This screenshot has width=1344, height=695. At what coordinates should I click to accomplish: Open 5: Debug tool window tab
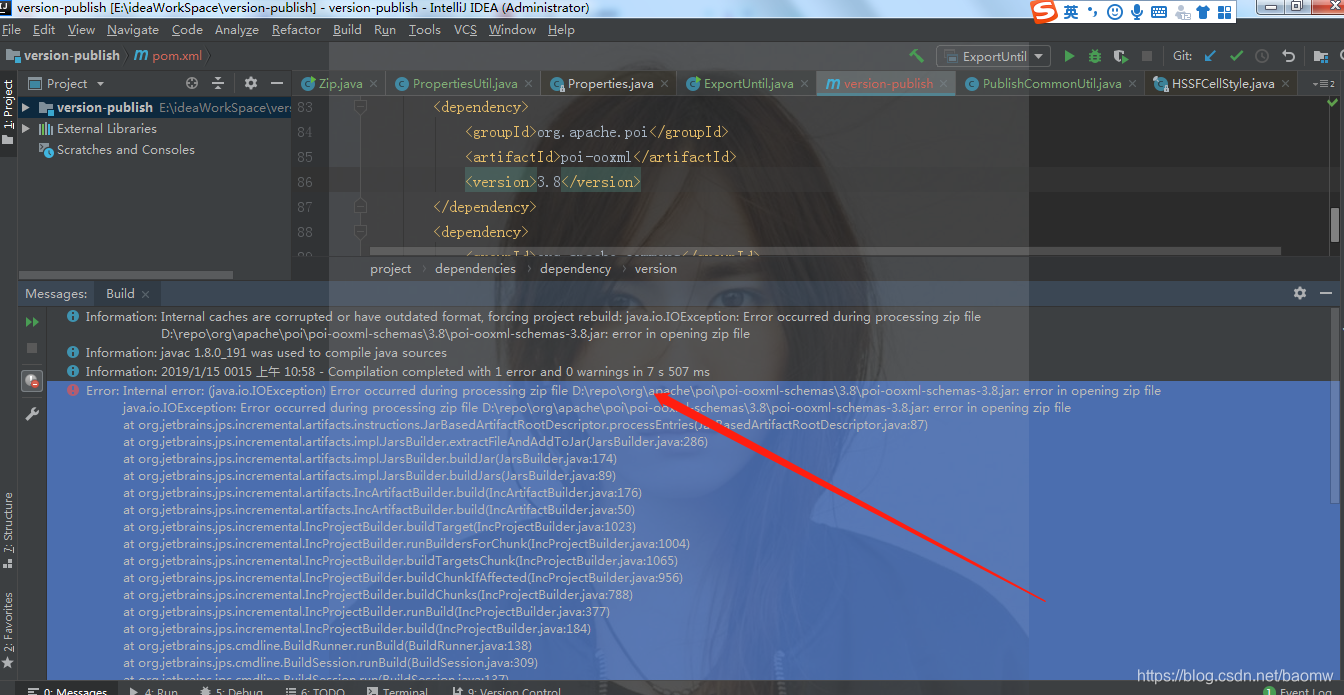click(232, 690)
